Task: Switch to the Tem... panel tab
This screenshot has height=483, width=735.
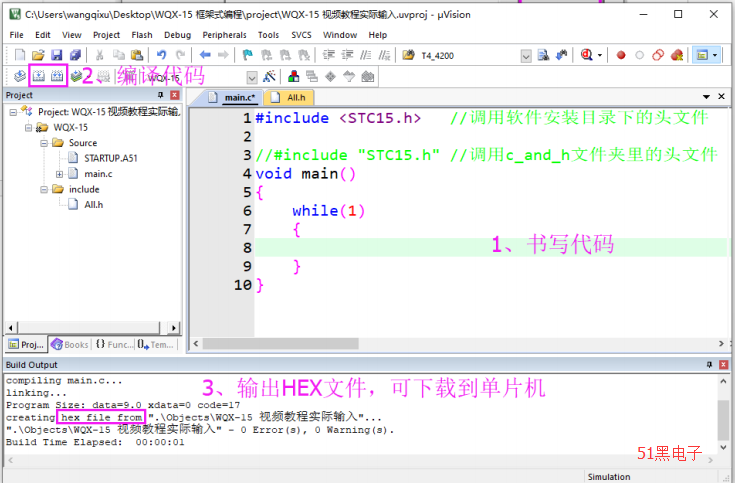Action: click(x=156, y=345)
